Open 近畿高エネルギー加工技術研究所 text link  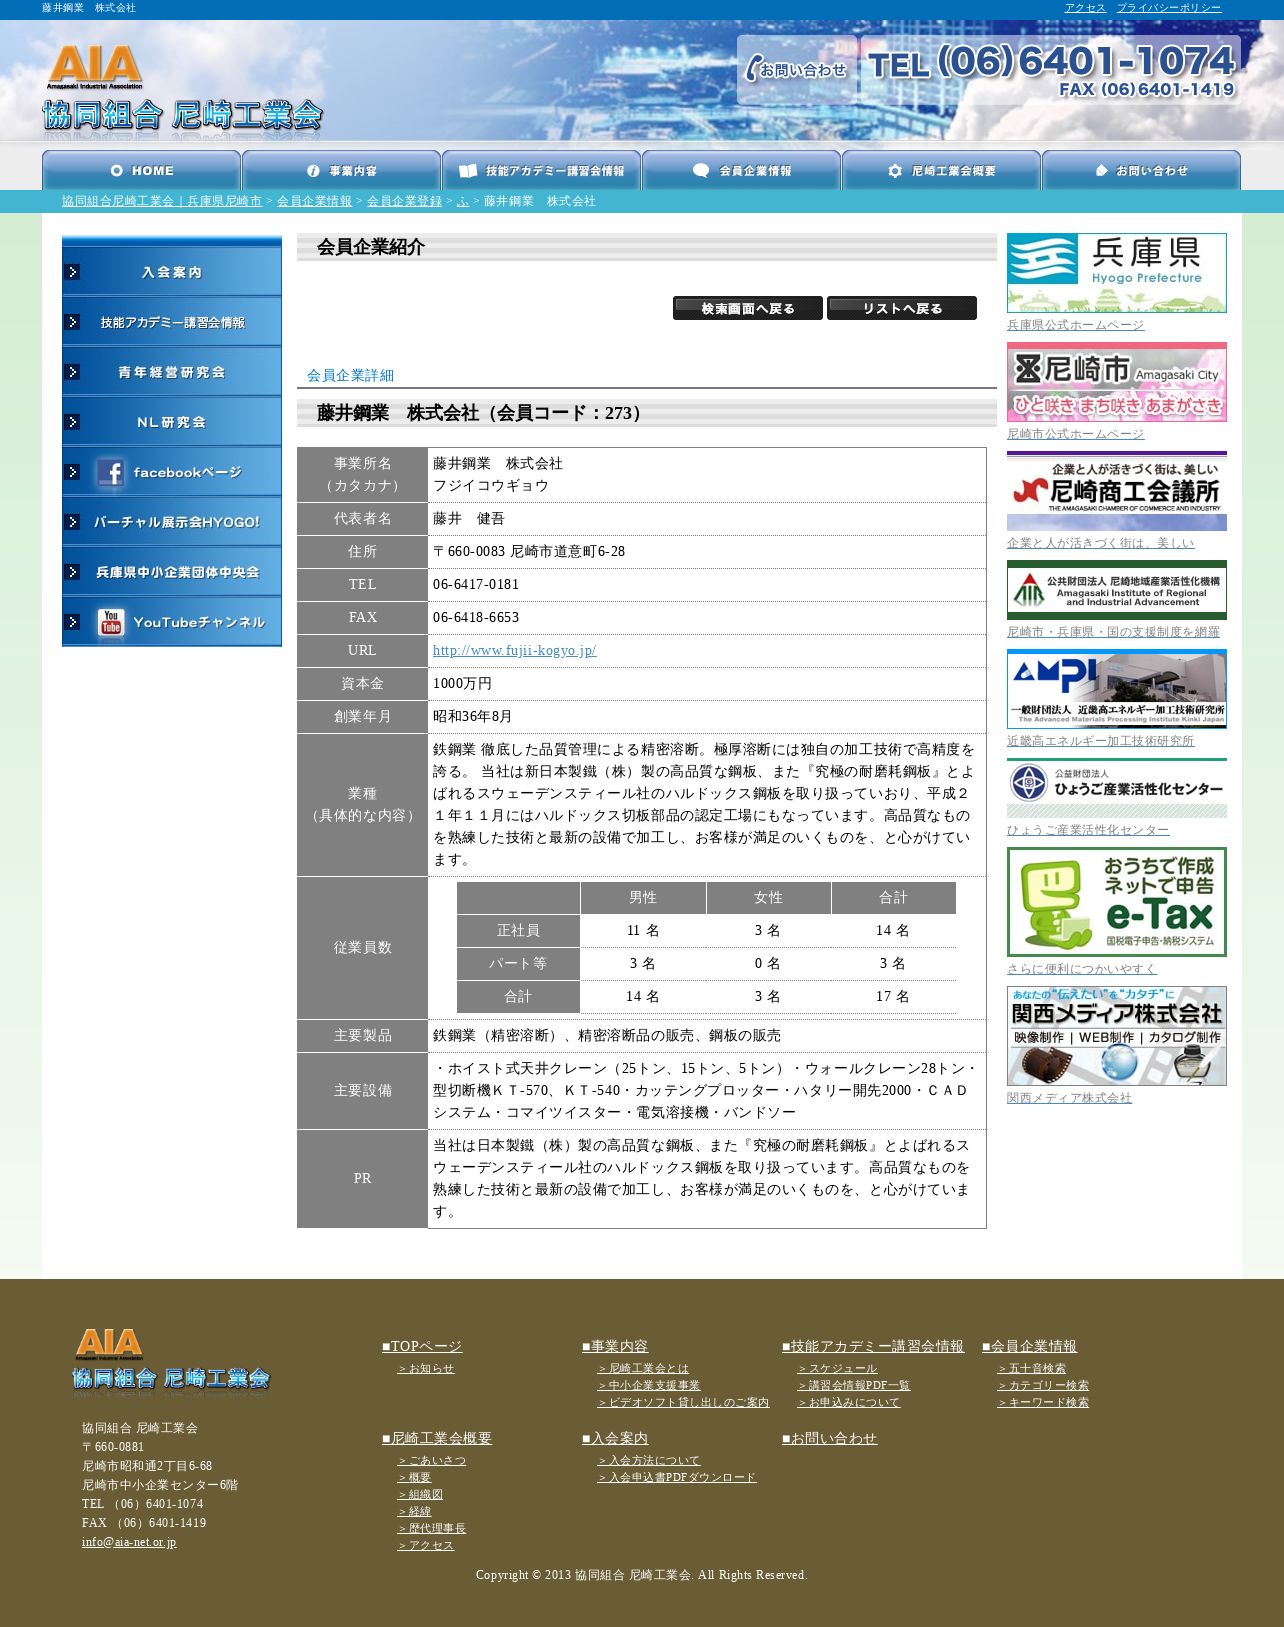click(x=1101, y=741)
